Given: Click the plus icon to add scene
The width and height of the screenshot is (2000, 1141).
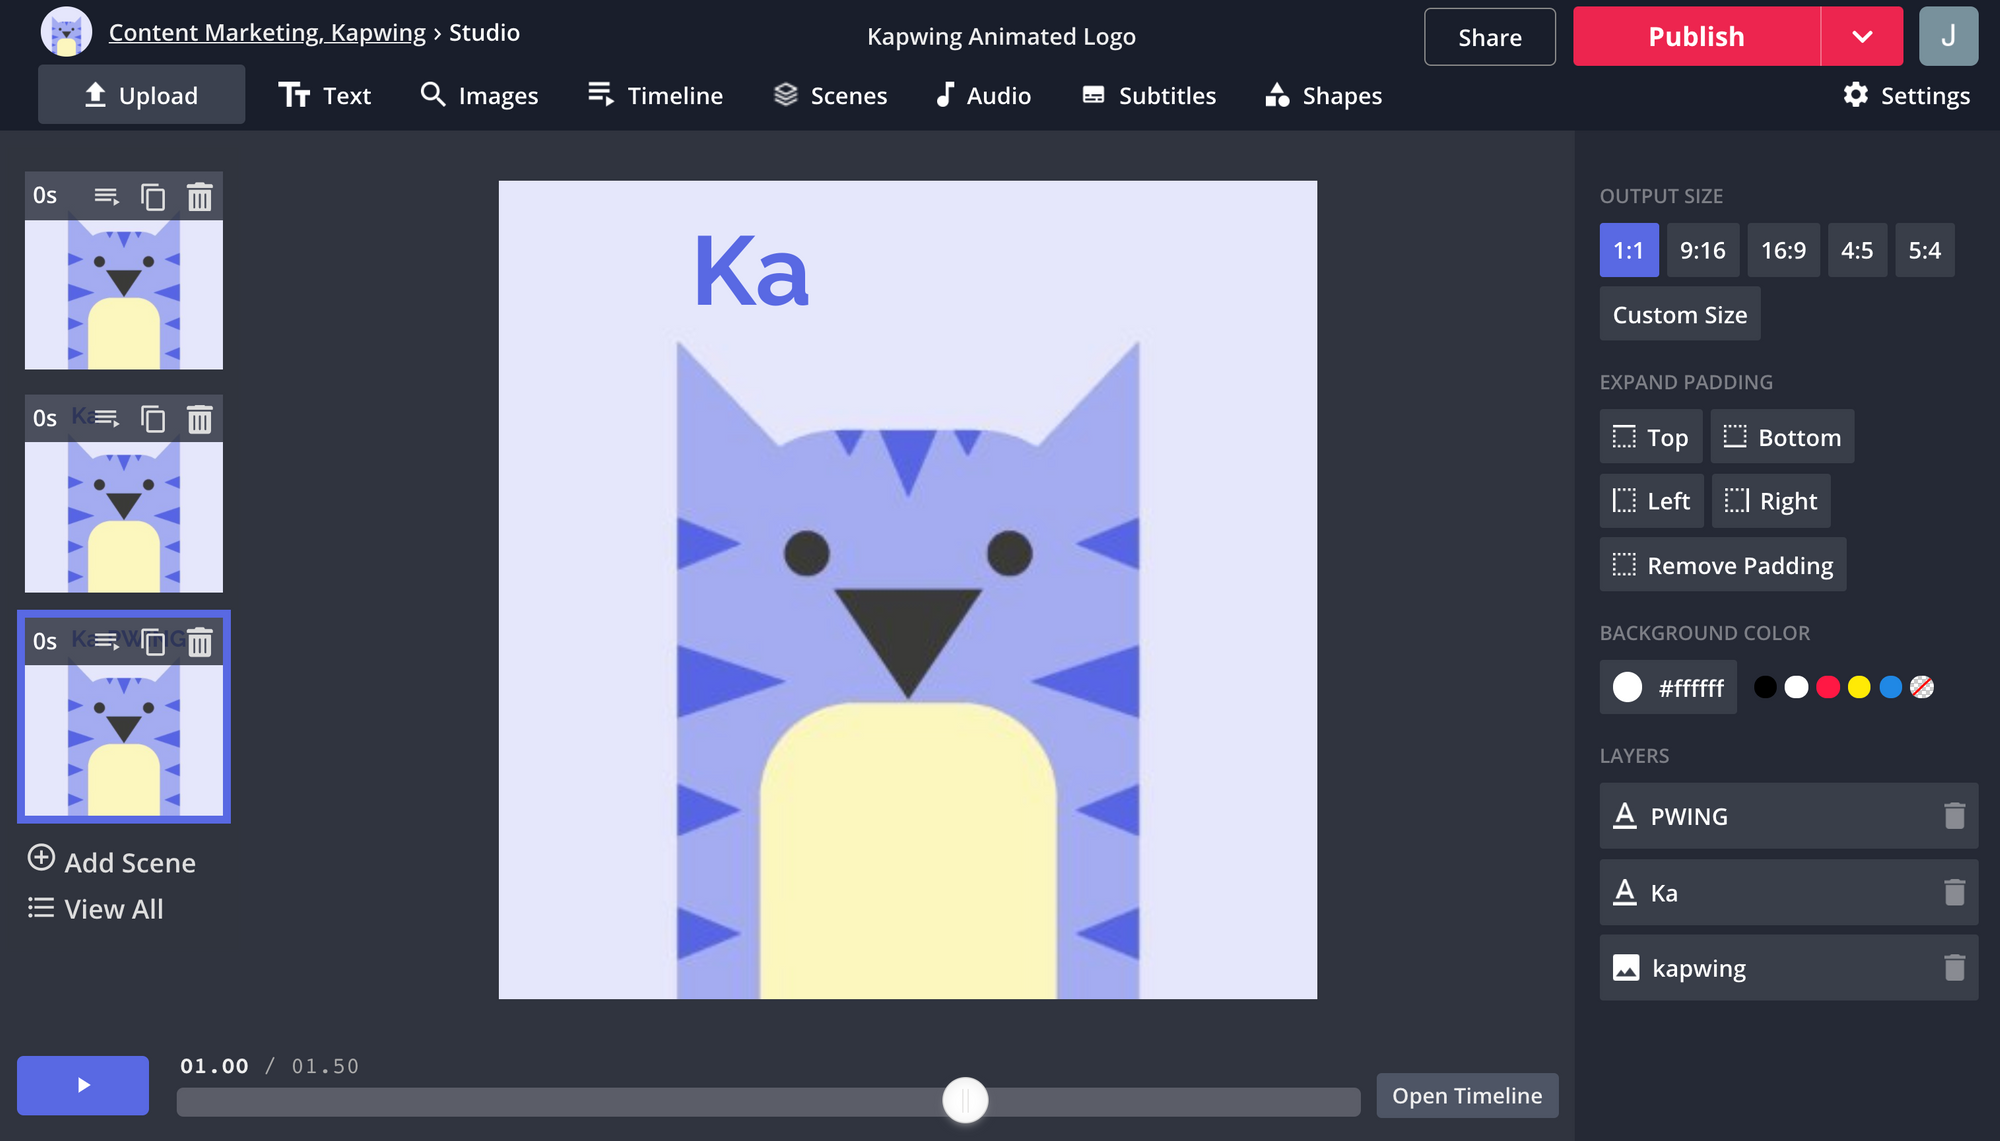Looking at the screenshot, I should (x=41, y=858).
